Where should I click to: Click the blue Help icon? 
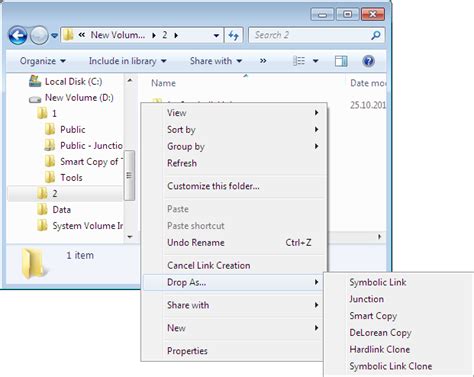coord(368,61)
